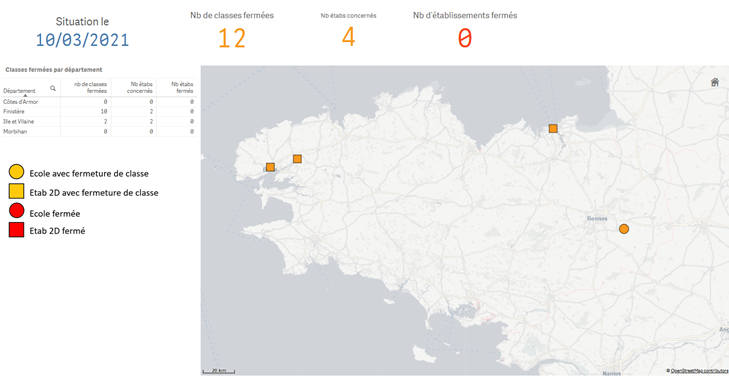Open the OpenStreetMap contributors link

pos(700,370)
